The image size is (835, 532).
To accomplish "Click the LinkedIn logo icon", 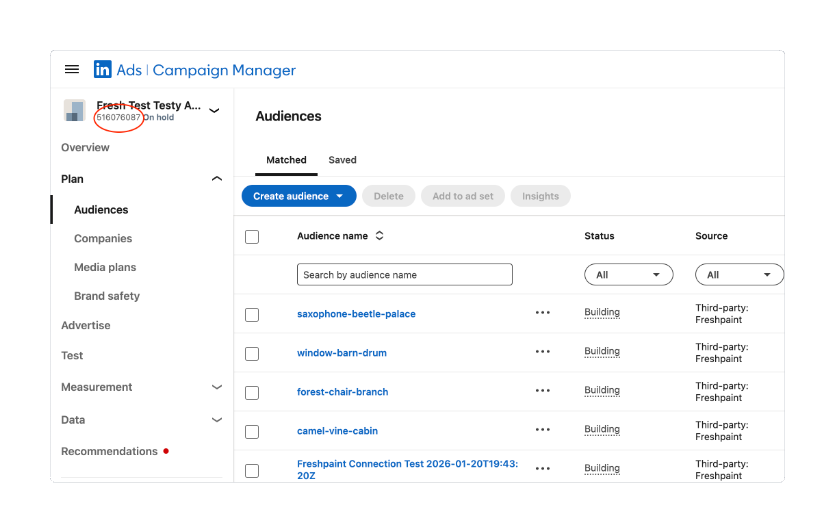I will coord(103,70).
